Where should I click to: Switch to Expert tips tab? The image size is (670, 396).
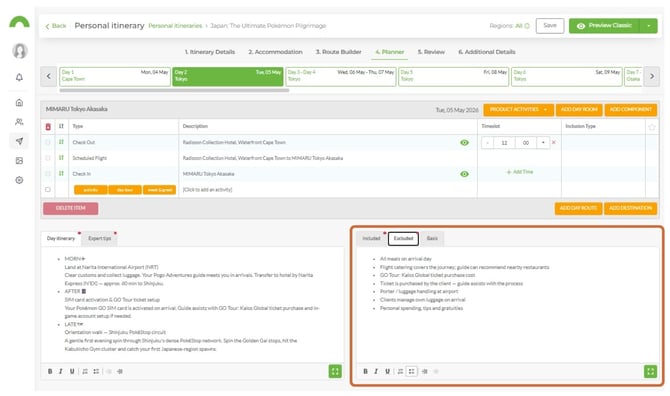click(100, 238)
